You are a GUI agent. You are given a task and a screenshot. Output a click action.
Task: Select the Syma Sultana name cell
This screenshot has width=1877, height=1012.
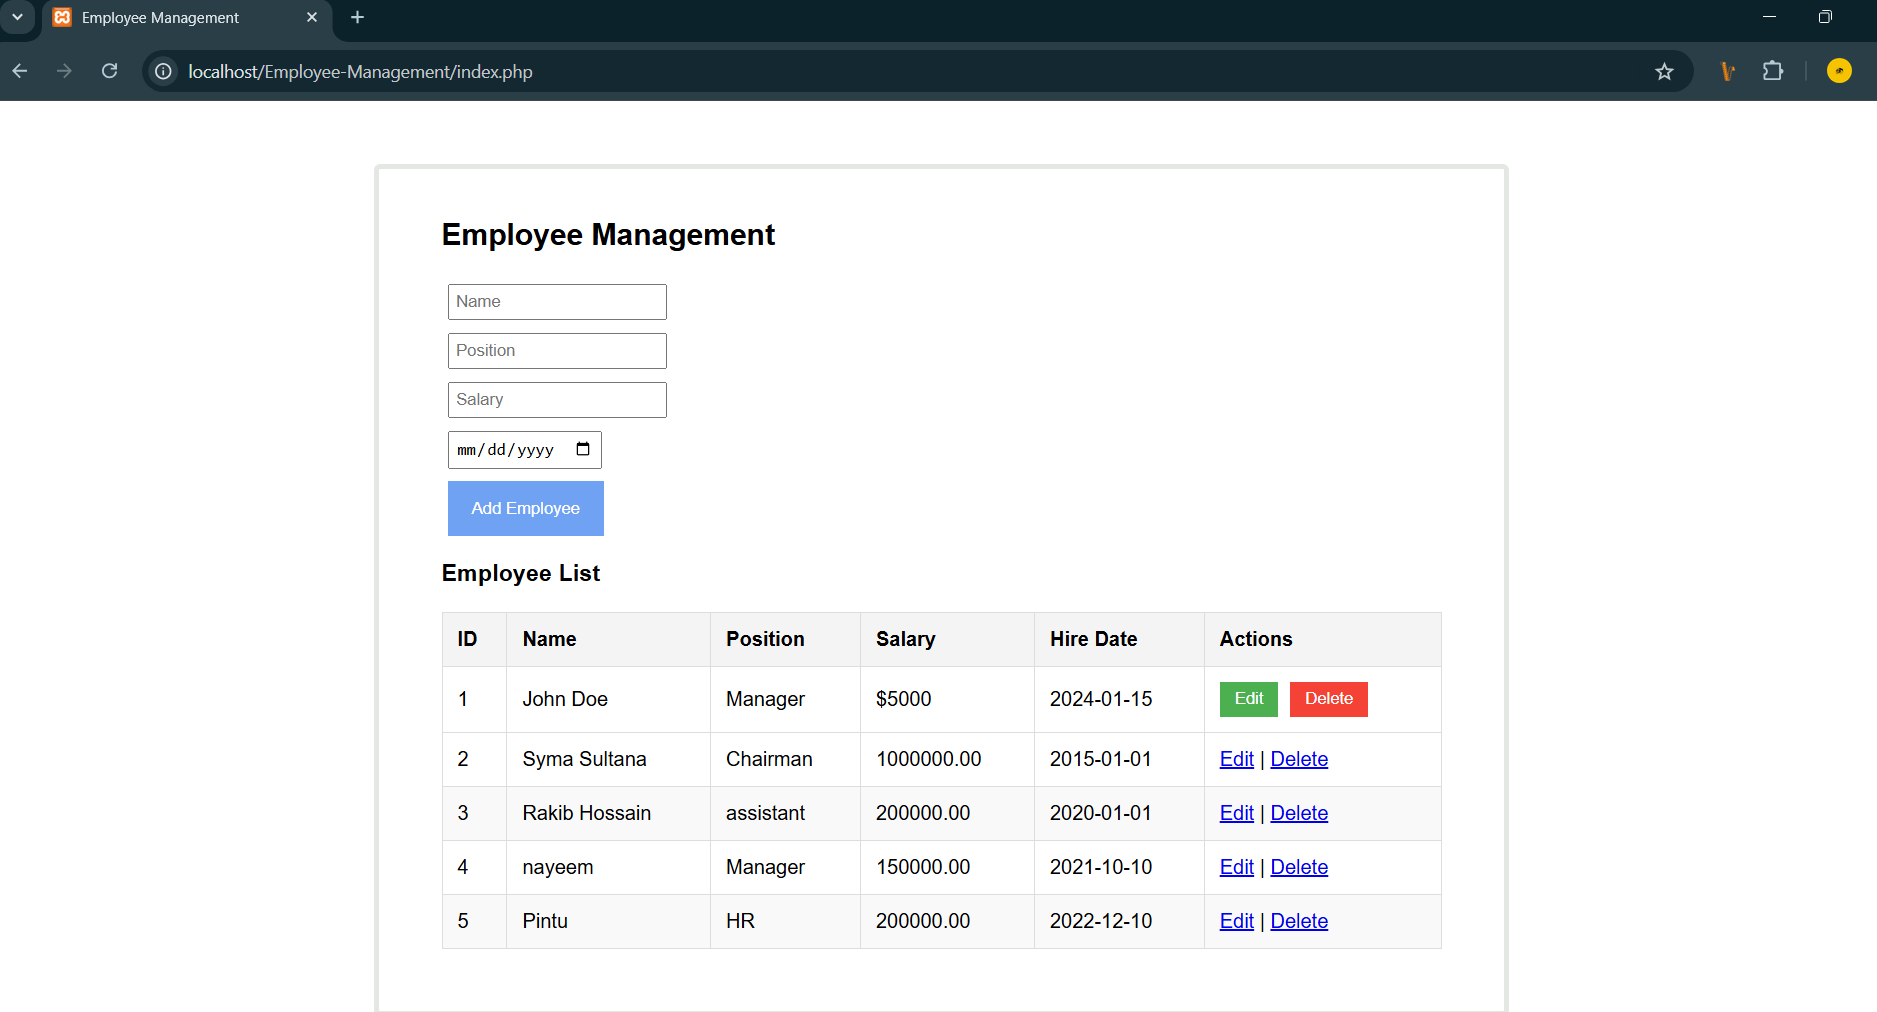608,759
